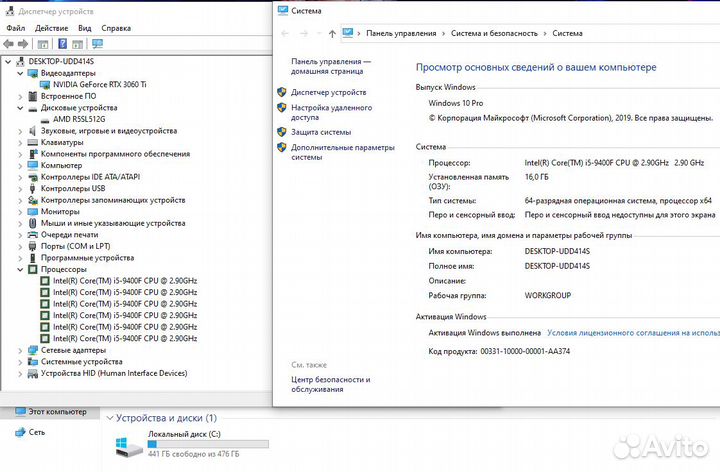Click the Локальный диск (C:) drive icon
Viewport: 720px width, 472px height.
(128, 447)
